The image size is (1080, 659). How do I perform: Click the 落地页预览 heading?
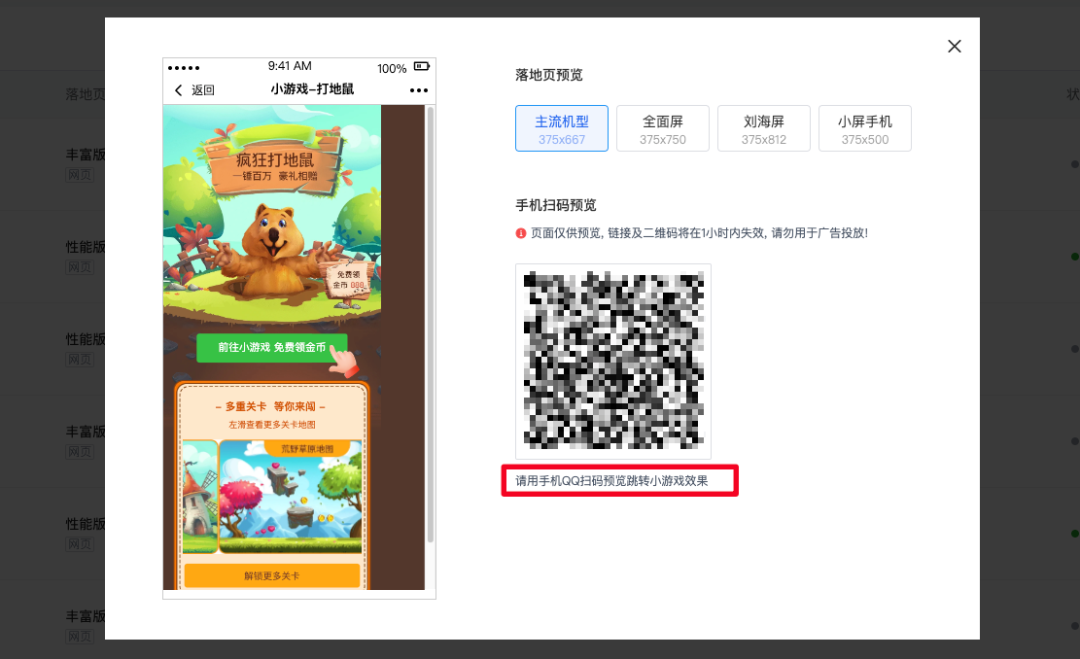click(x=549, y=75)
